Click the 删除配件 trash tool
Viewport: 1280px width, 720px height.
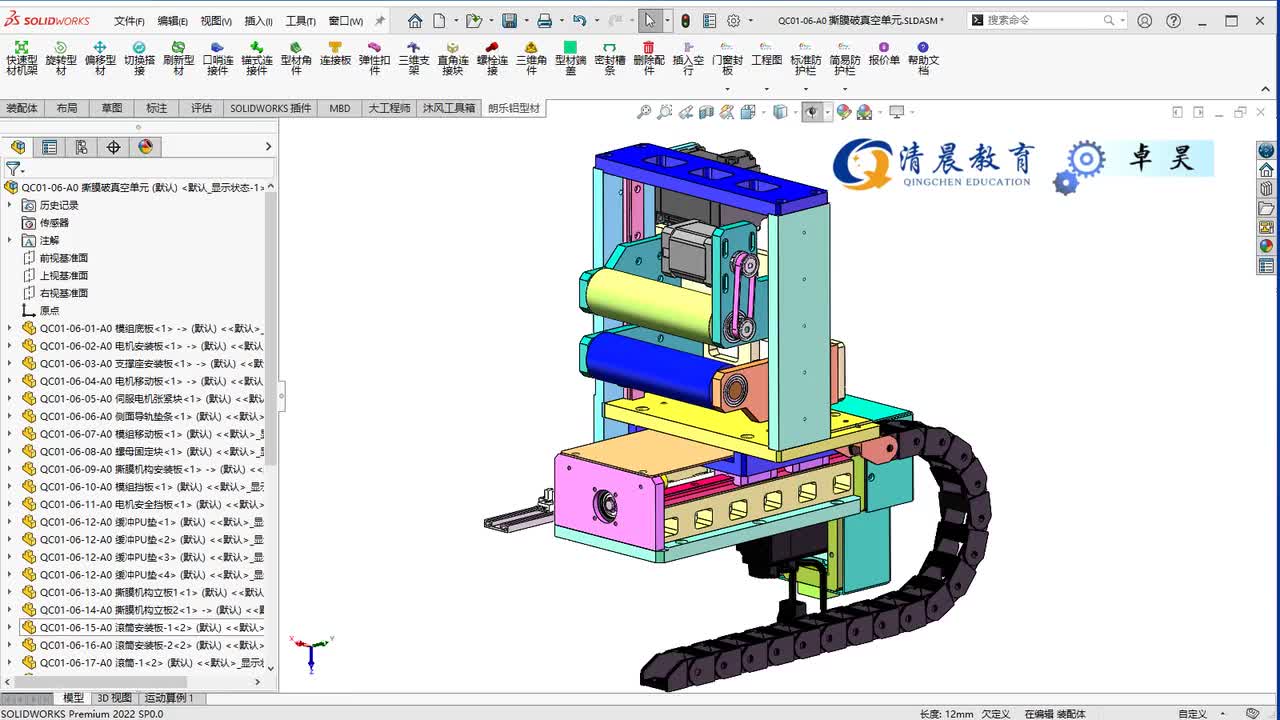[648, 58]
